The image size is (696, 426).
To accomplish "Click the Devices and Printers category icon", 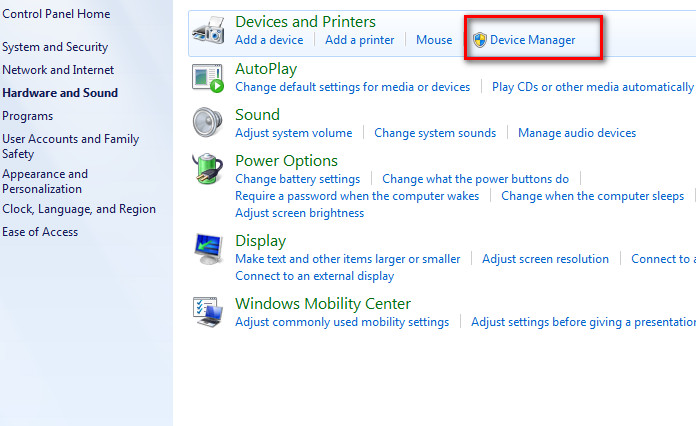I will coord(209,31).
